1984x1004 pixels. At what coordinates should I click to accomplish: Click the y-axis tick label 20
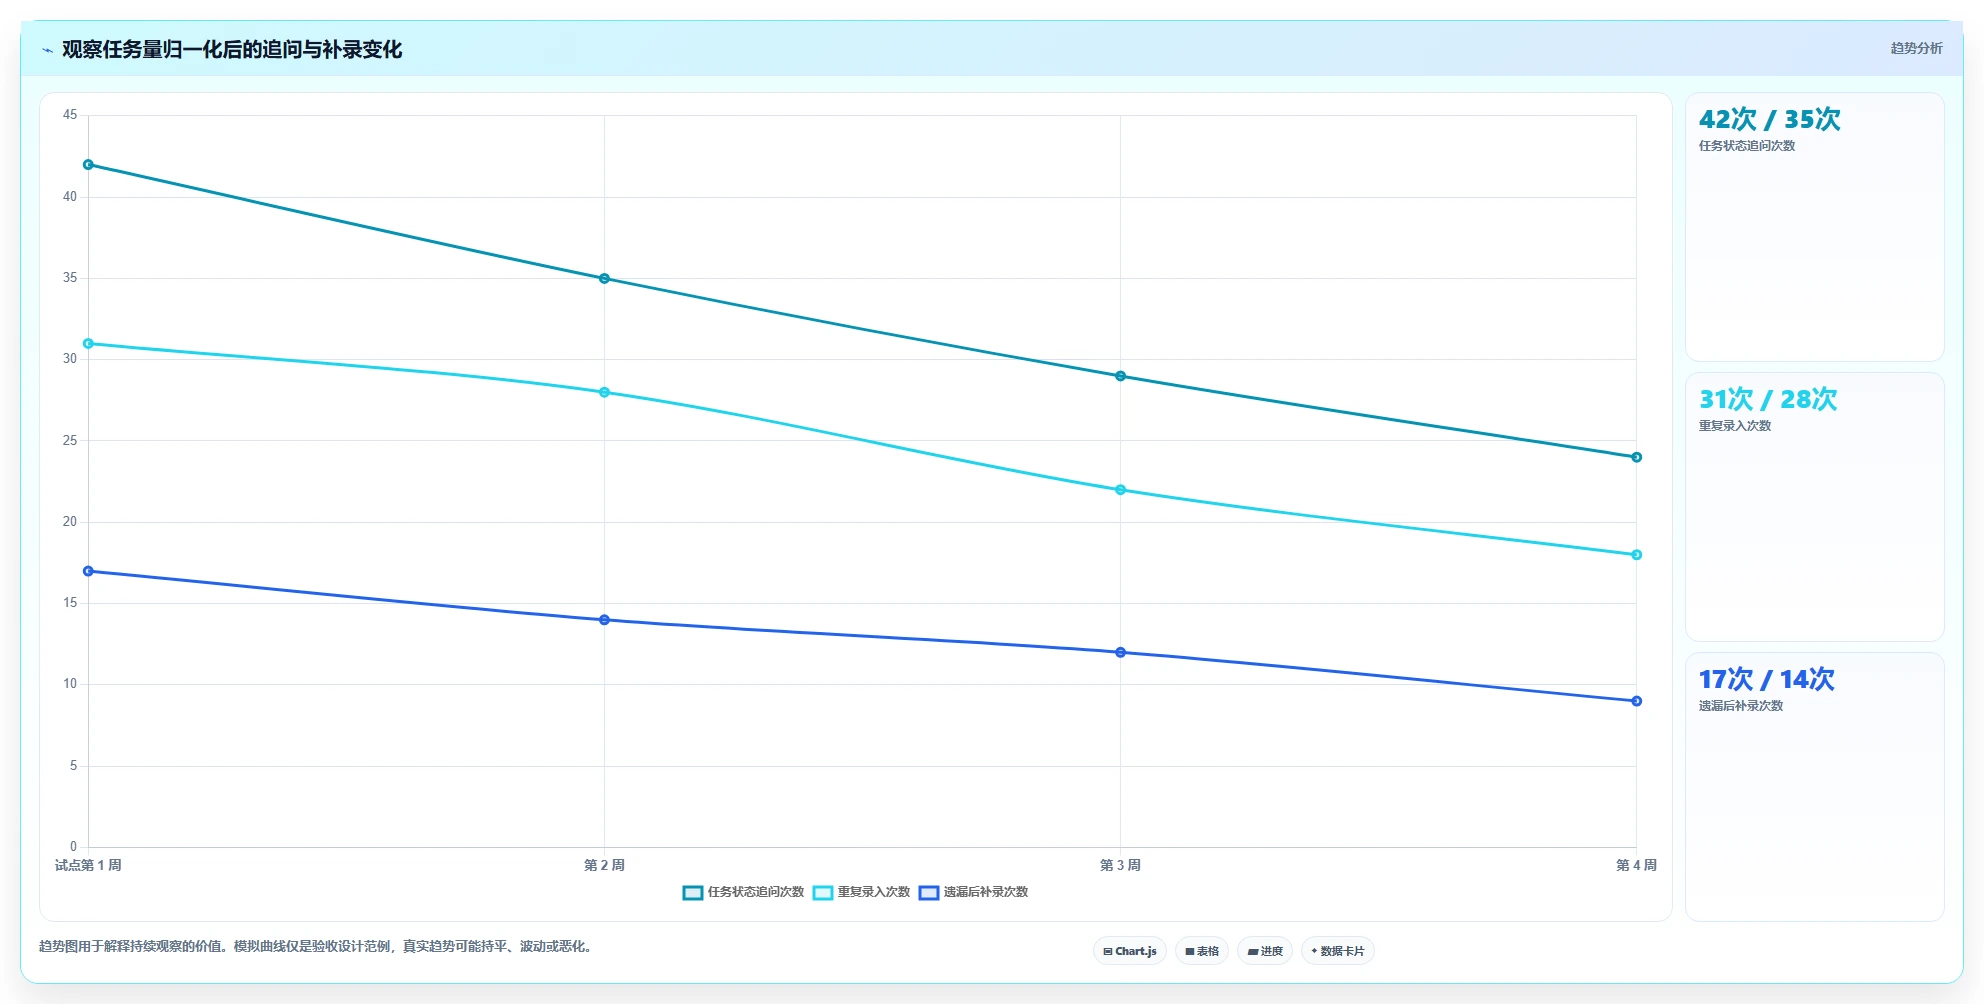click(70, 522)
